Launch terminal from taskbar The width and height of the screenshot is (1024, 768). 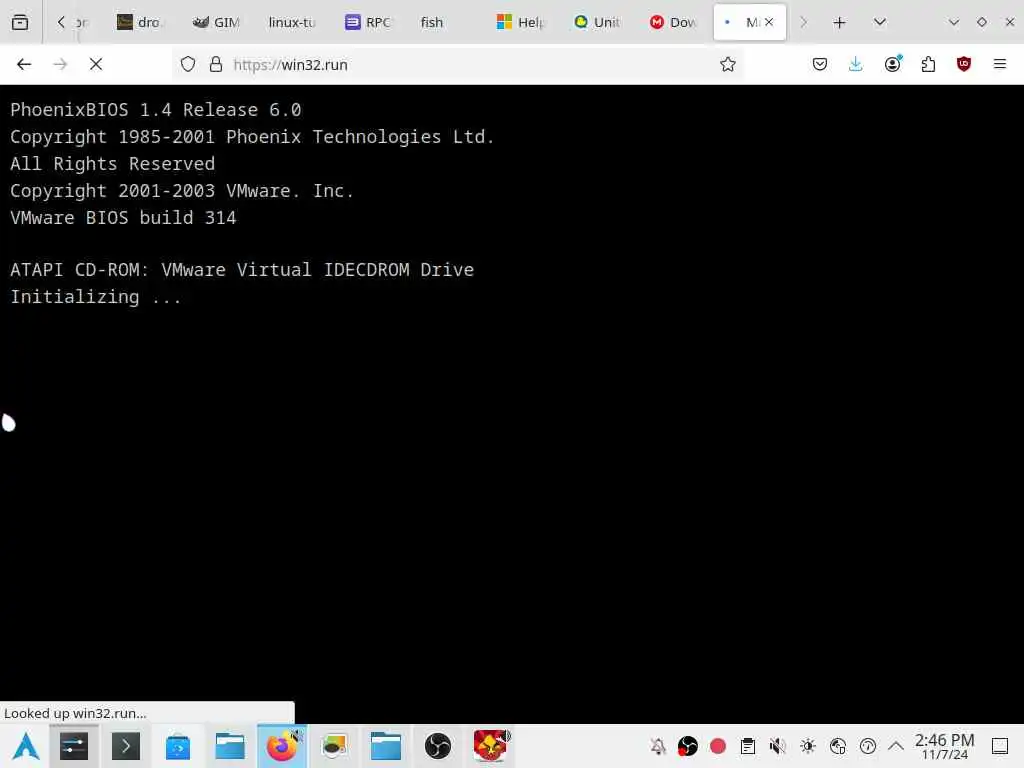[x=125, y=746]
